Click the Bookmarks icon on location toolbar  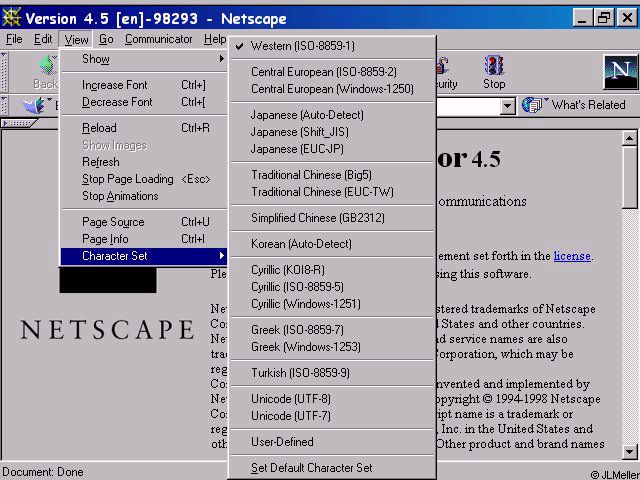(x=33, y=105)
